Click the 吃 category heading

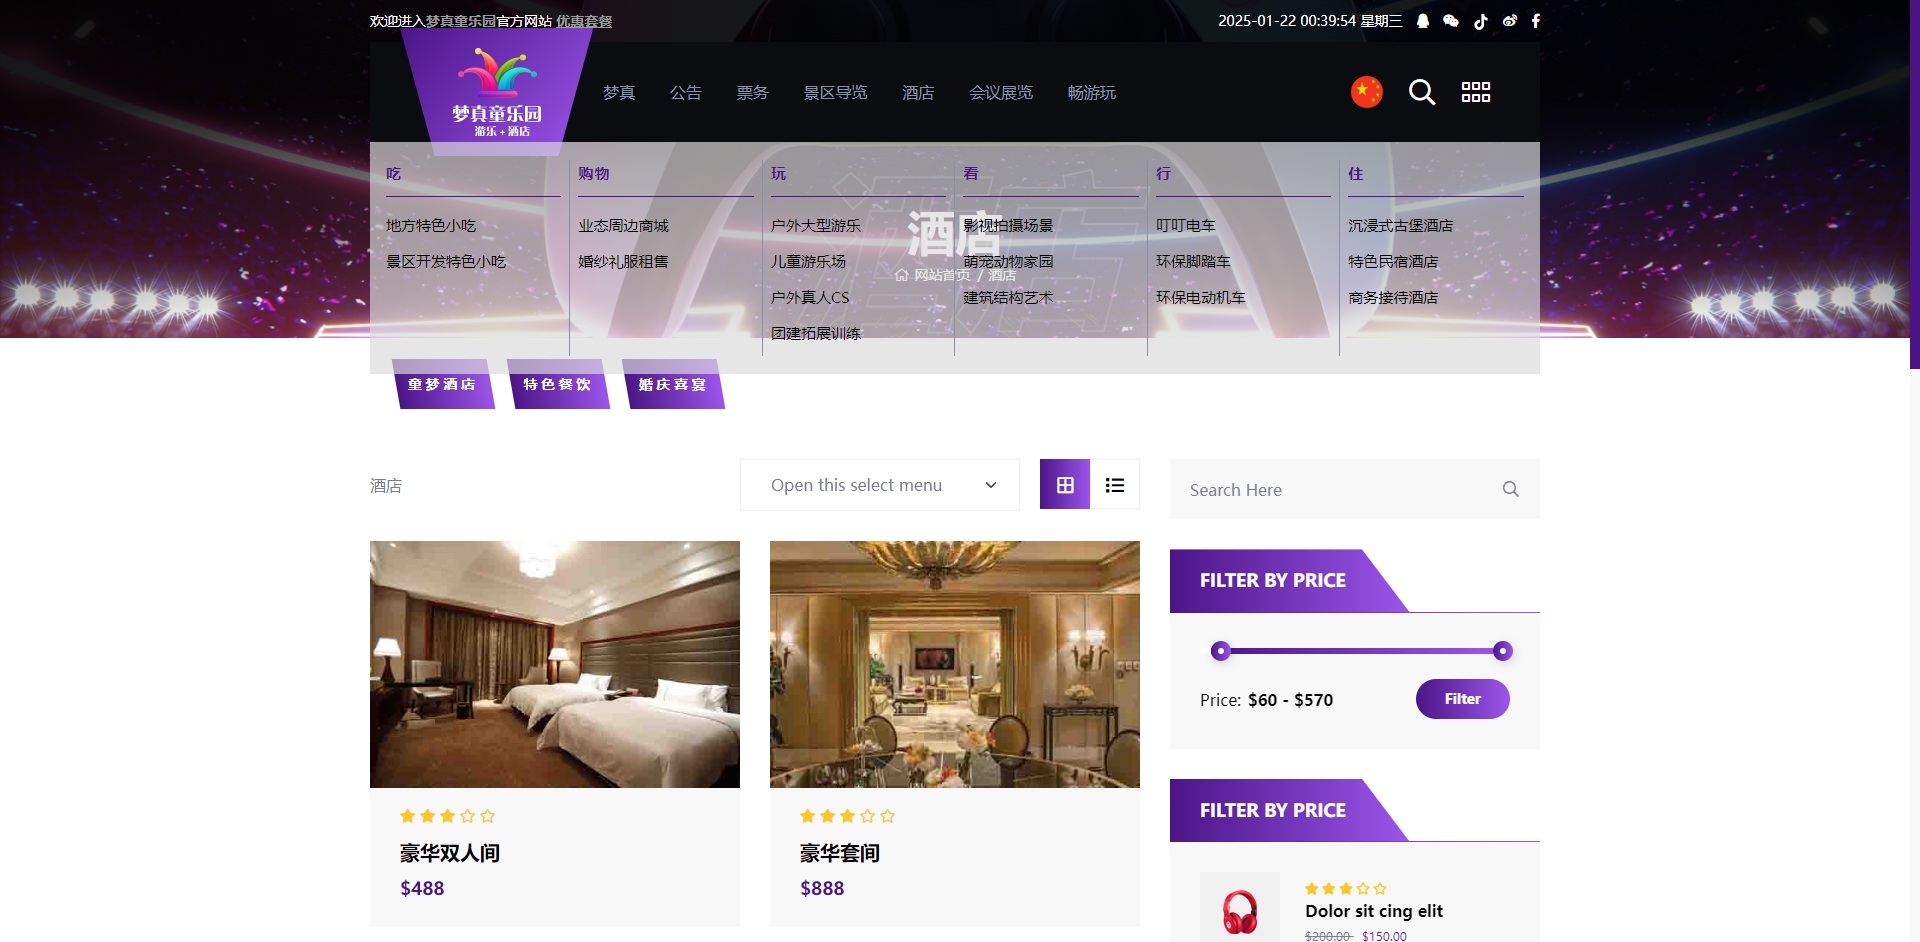click(394, 174)
